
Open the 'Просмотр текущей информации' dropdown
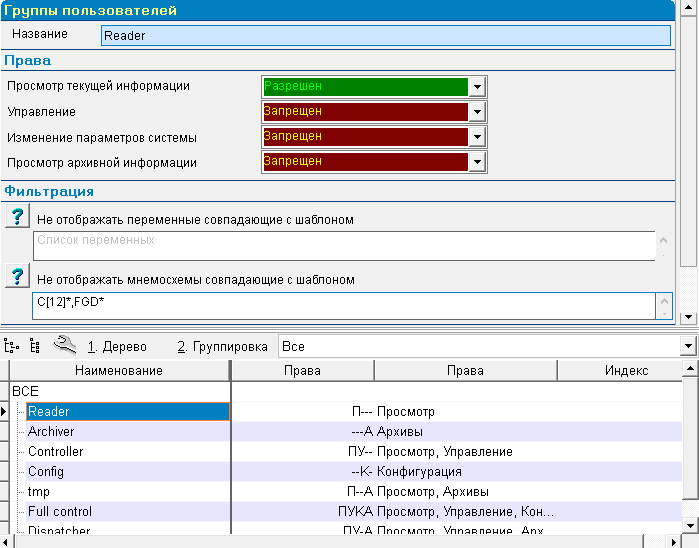click(477, 87)
